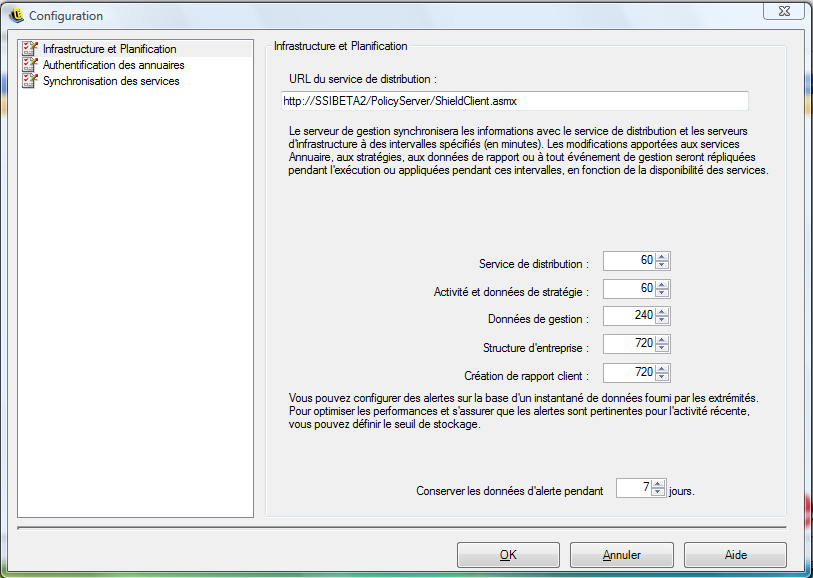The image size is (813, 578).
Task: Click the Configuration window title icon
Action: coord(17,16)
